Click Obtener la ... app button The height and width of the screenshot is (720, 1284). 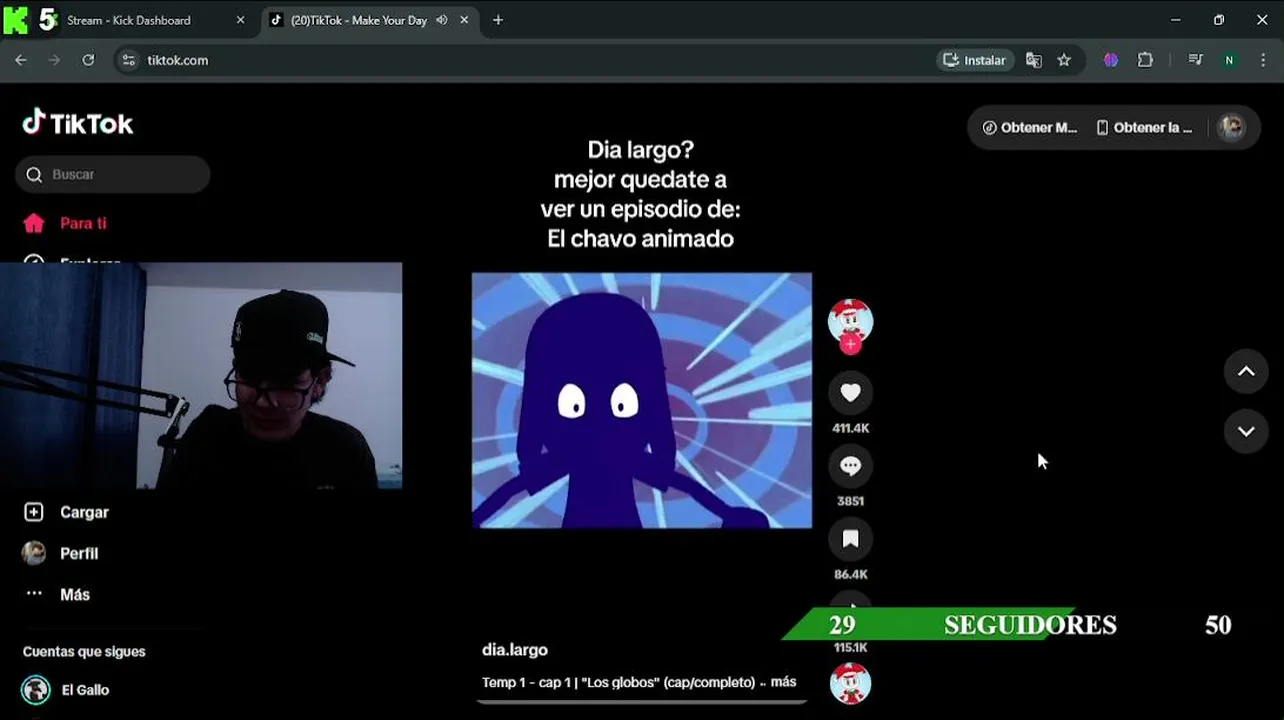click(x=1144, y=128)
